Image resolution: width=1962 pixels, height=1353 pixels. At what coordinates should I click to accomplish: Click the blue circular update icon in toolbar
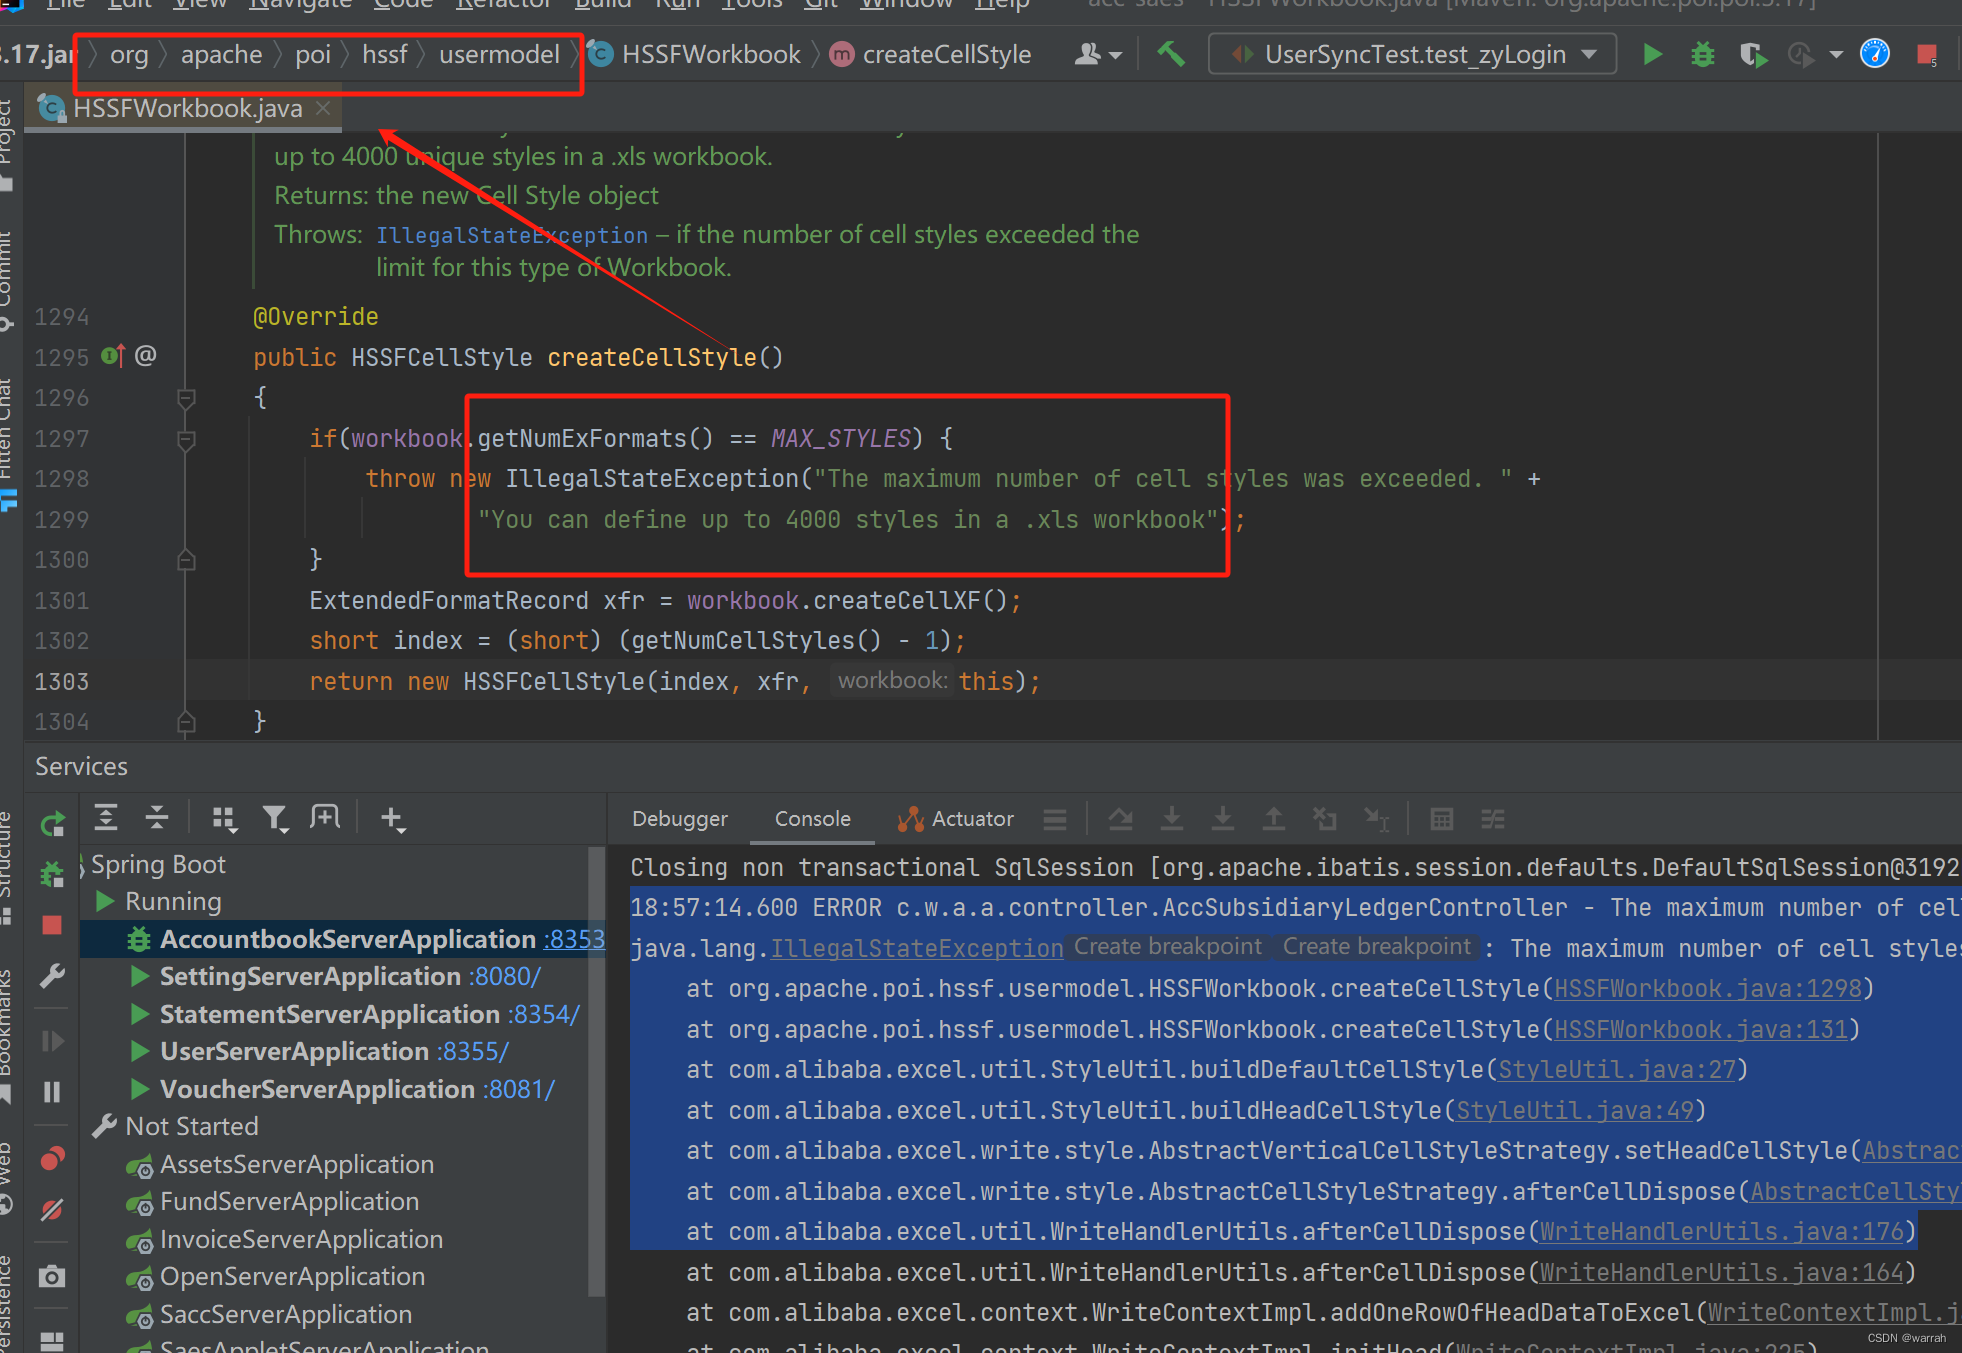pyautogui.click(x=1874, y=54)
